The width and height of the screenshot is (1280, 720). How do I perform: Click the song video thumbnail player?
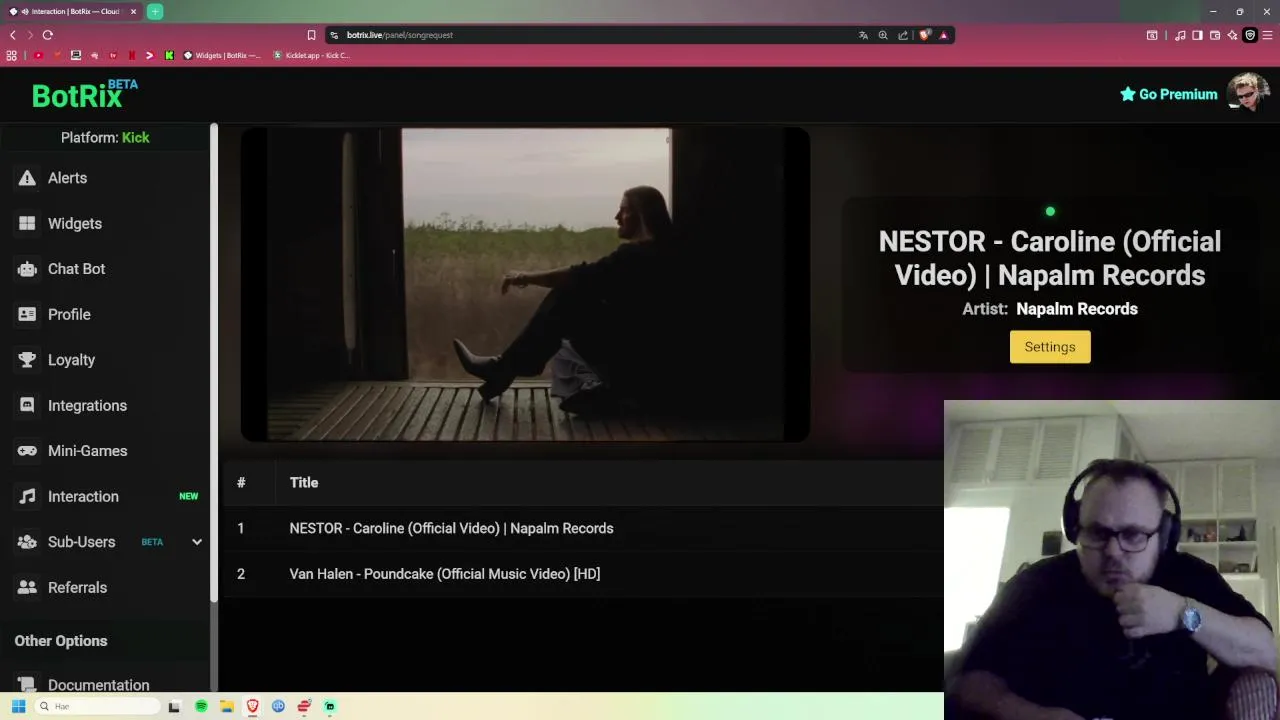pyautogui.click(x=525, y=284)
